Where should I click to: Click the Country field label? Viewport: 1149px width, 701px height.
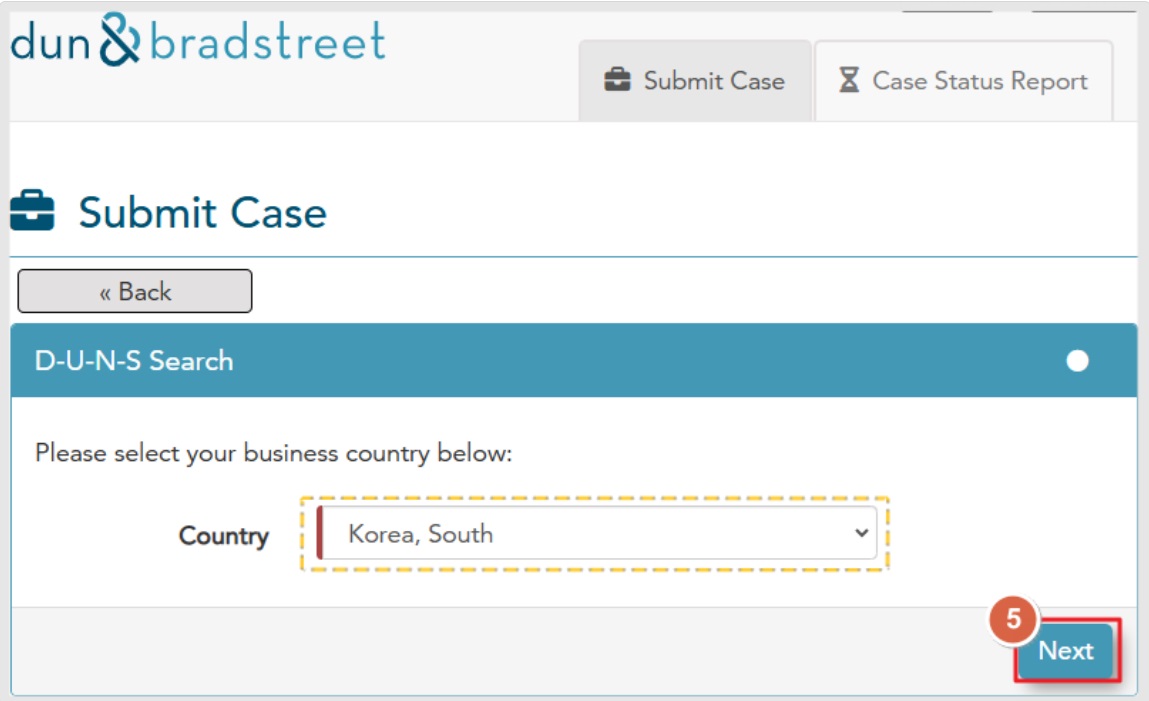pyautogui.click(x=223, y=536)
